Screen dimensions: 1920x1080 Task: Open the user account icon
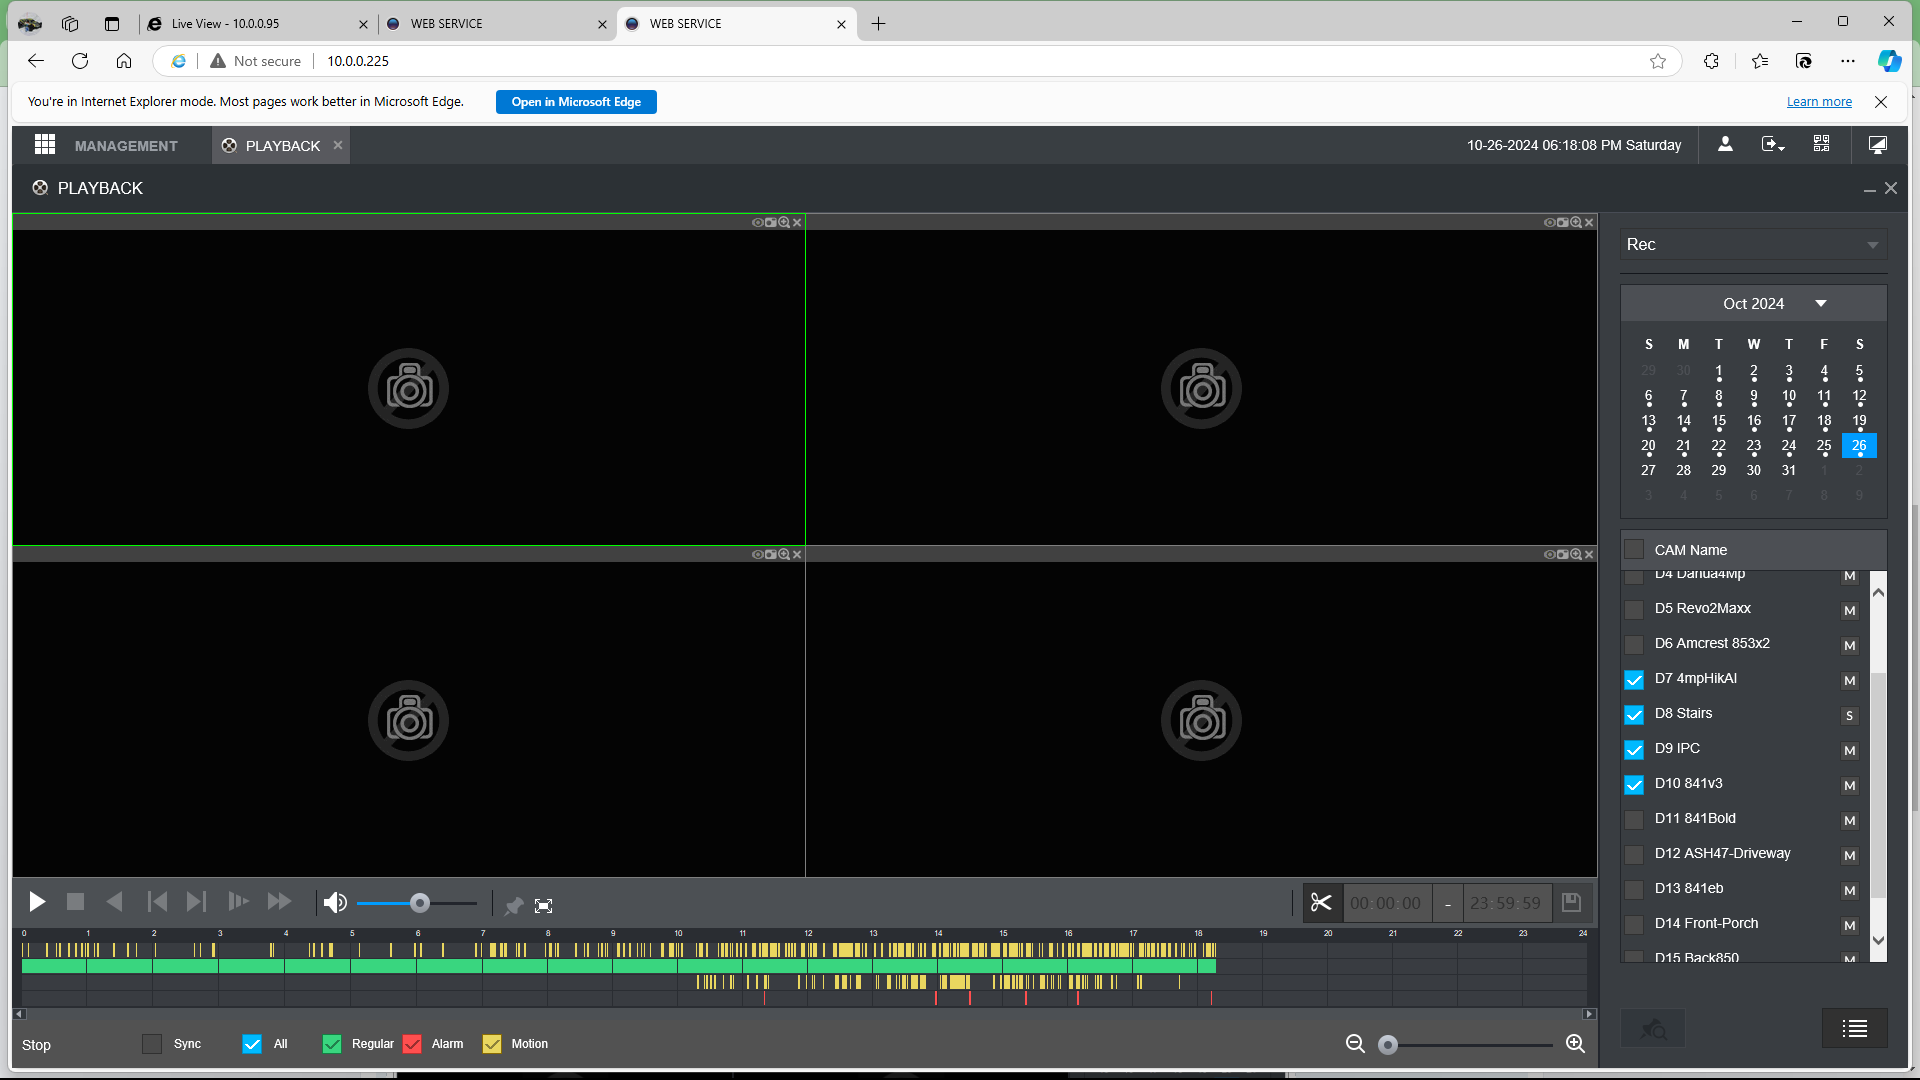[1725, 145]
